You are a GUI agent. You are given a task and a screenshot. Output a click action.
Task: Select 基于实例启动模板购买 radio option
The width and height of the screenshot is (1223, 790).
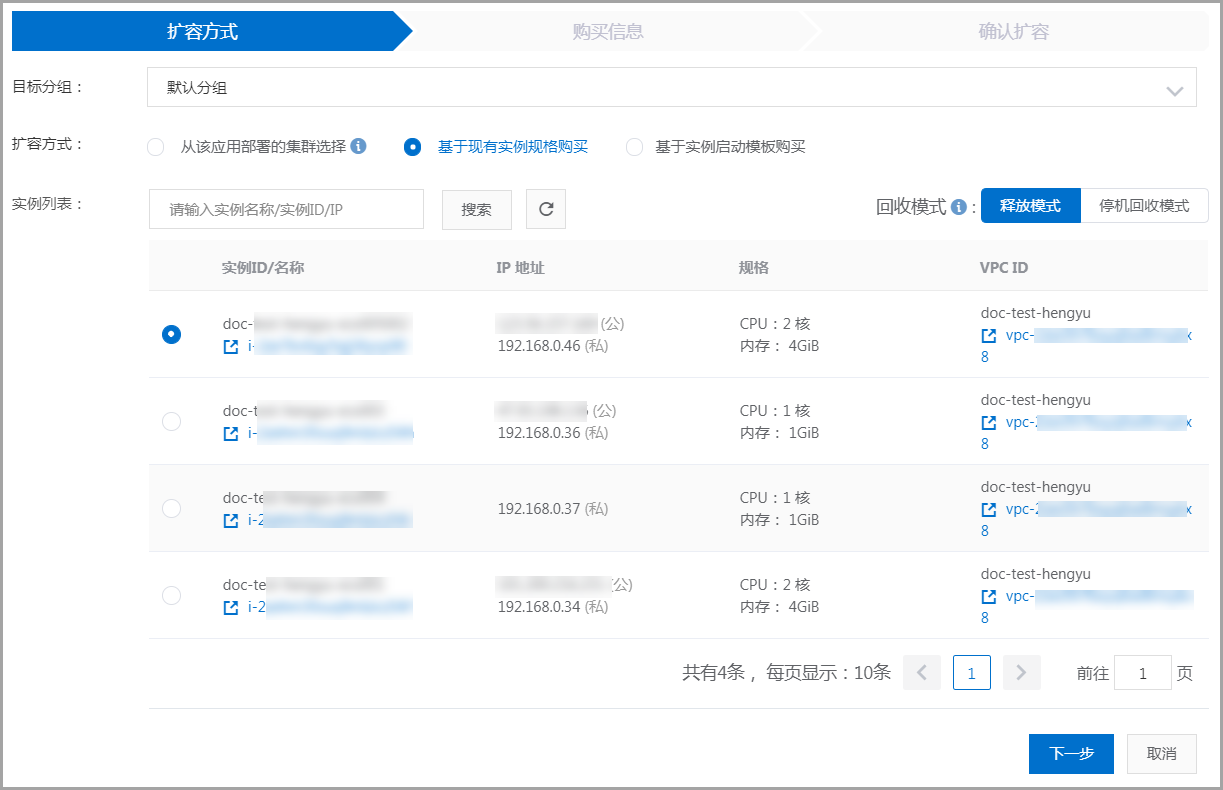[x=634, y=147]
